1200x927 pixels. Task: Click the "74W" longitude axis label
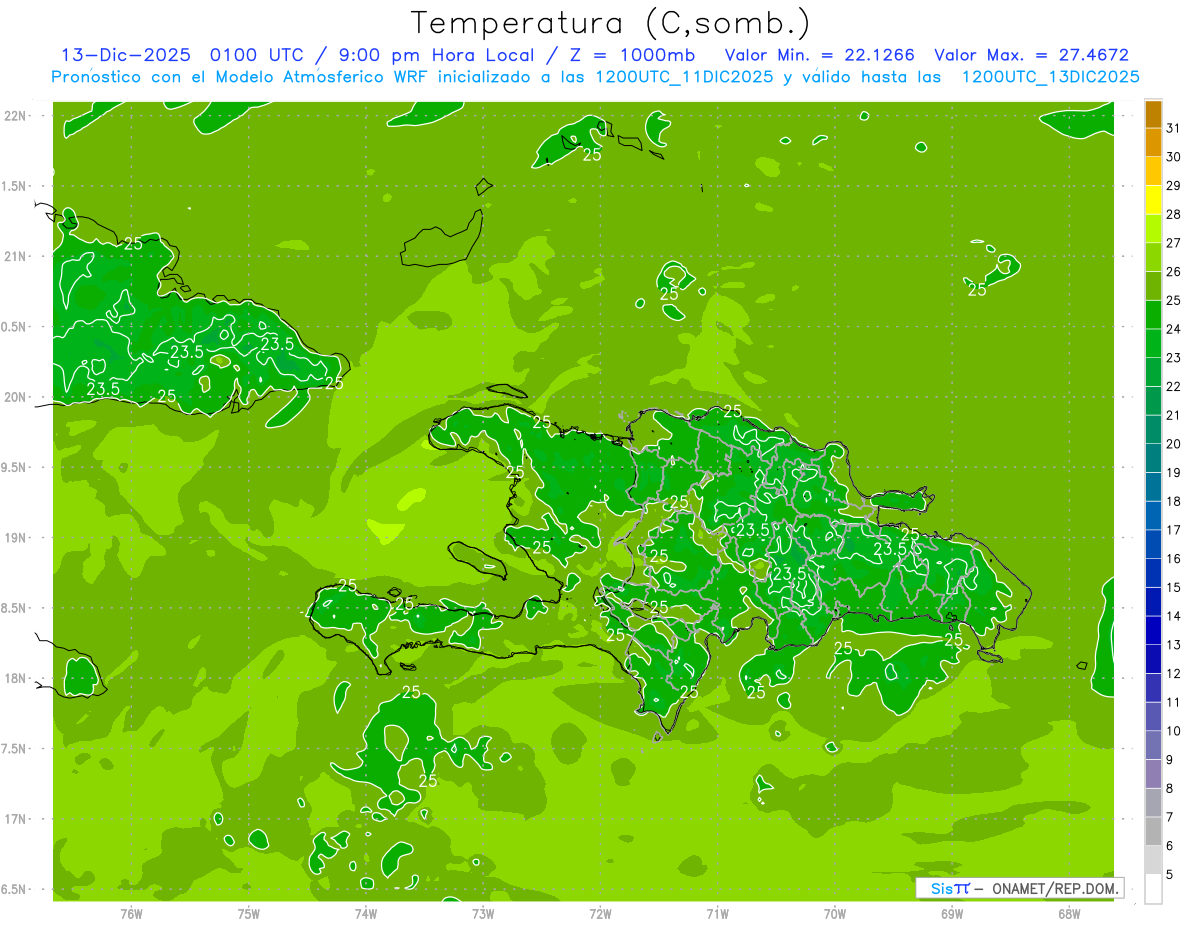(365, 914)
